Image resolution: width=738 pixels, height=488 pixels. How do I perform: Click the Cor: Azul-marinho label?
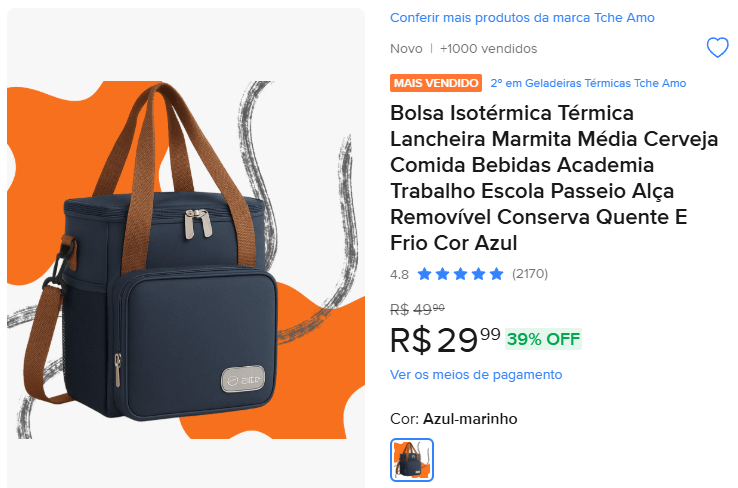click(x=454, y=418)
